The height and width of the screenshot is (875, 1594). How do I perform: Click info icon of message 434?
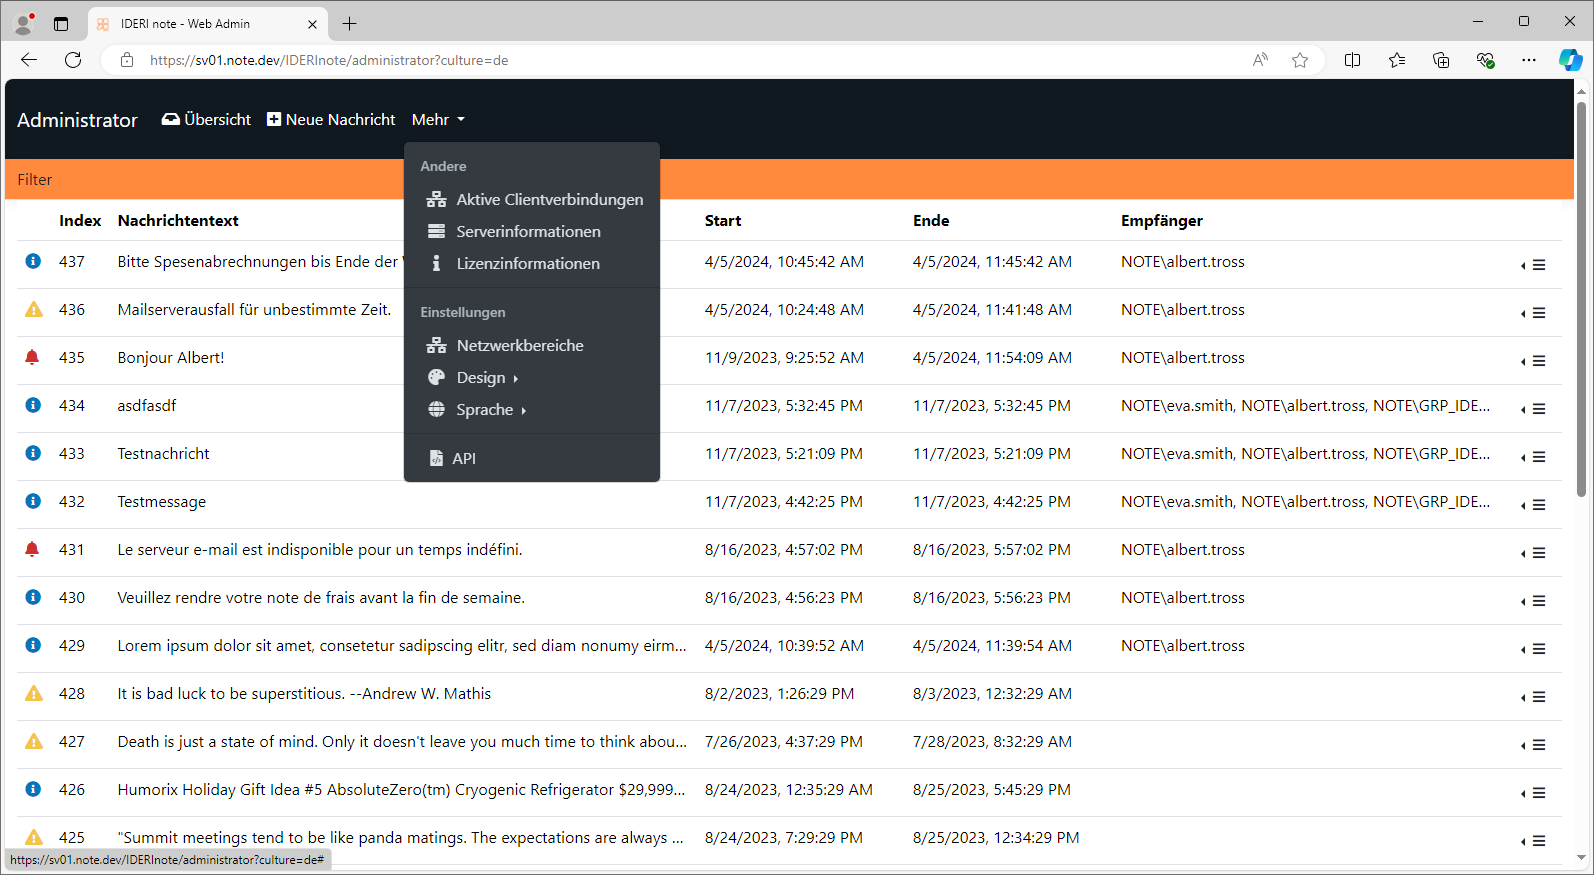33,405
